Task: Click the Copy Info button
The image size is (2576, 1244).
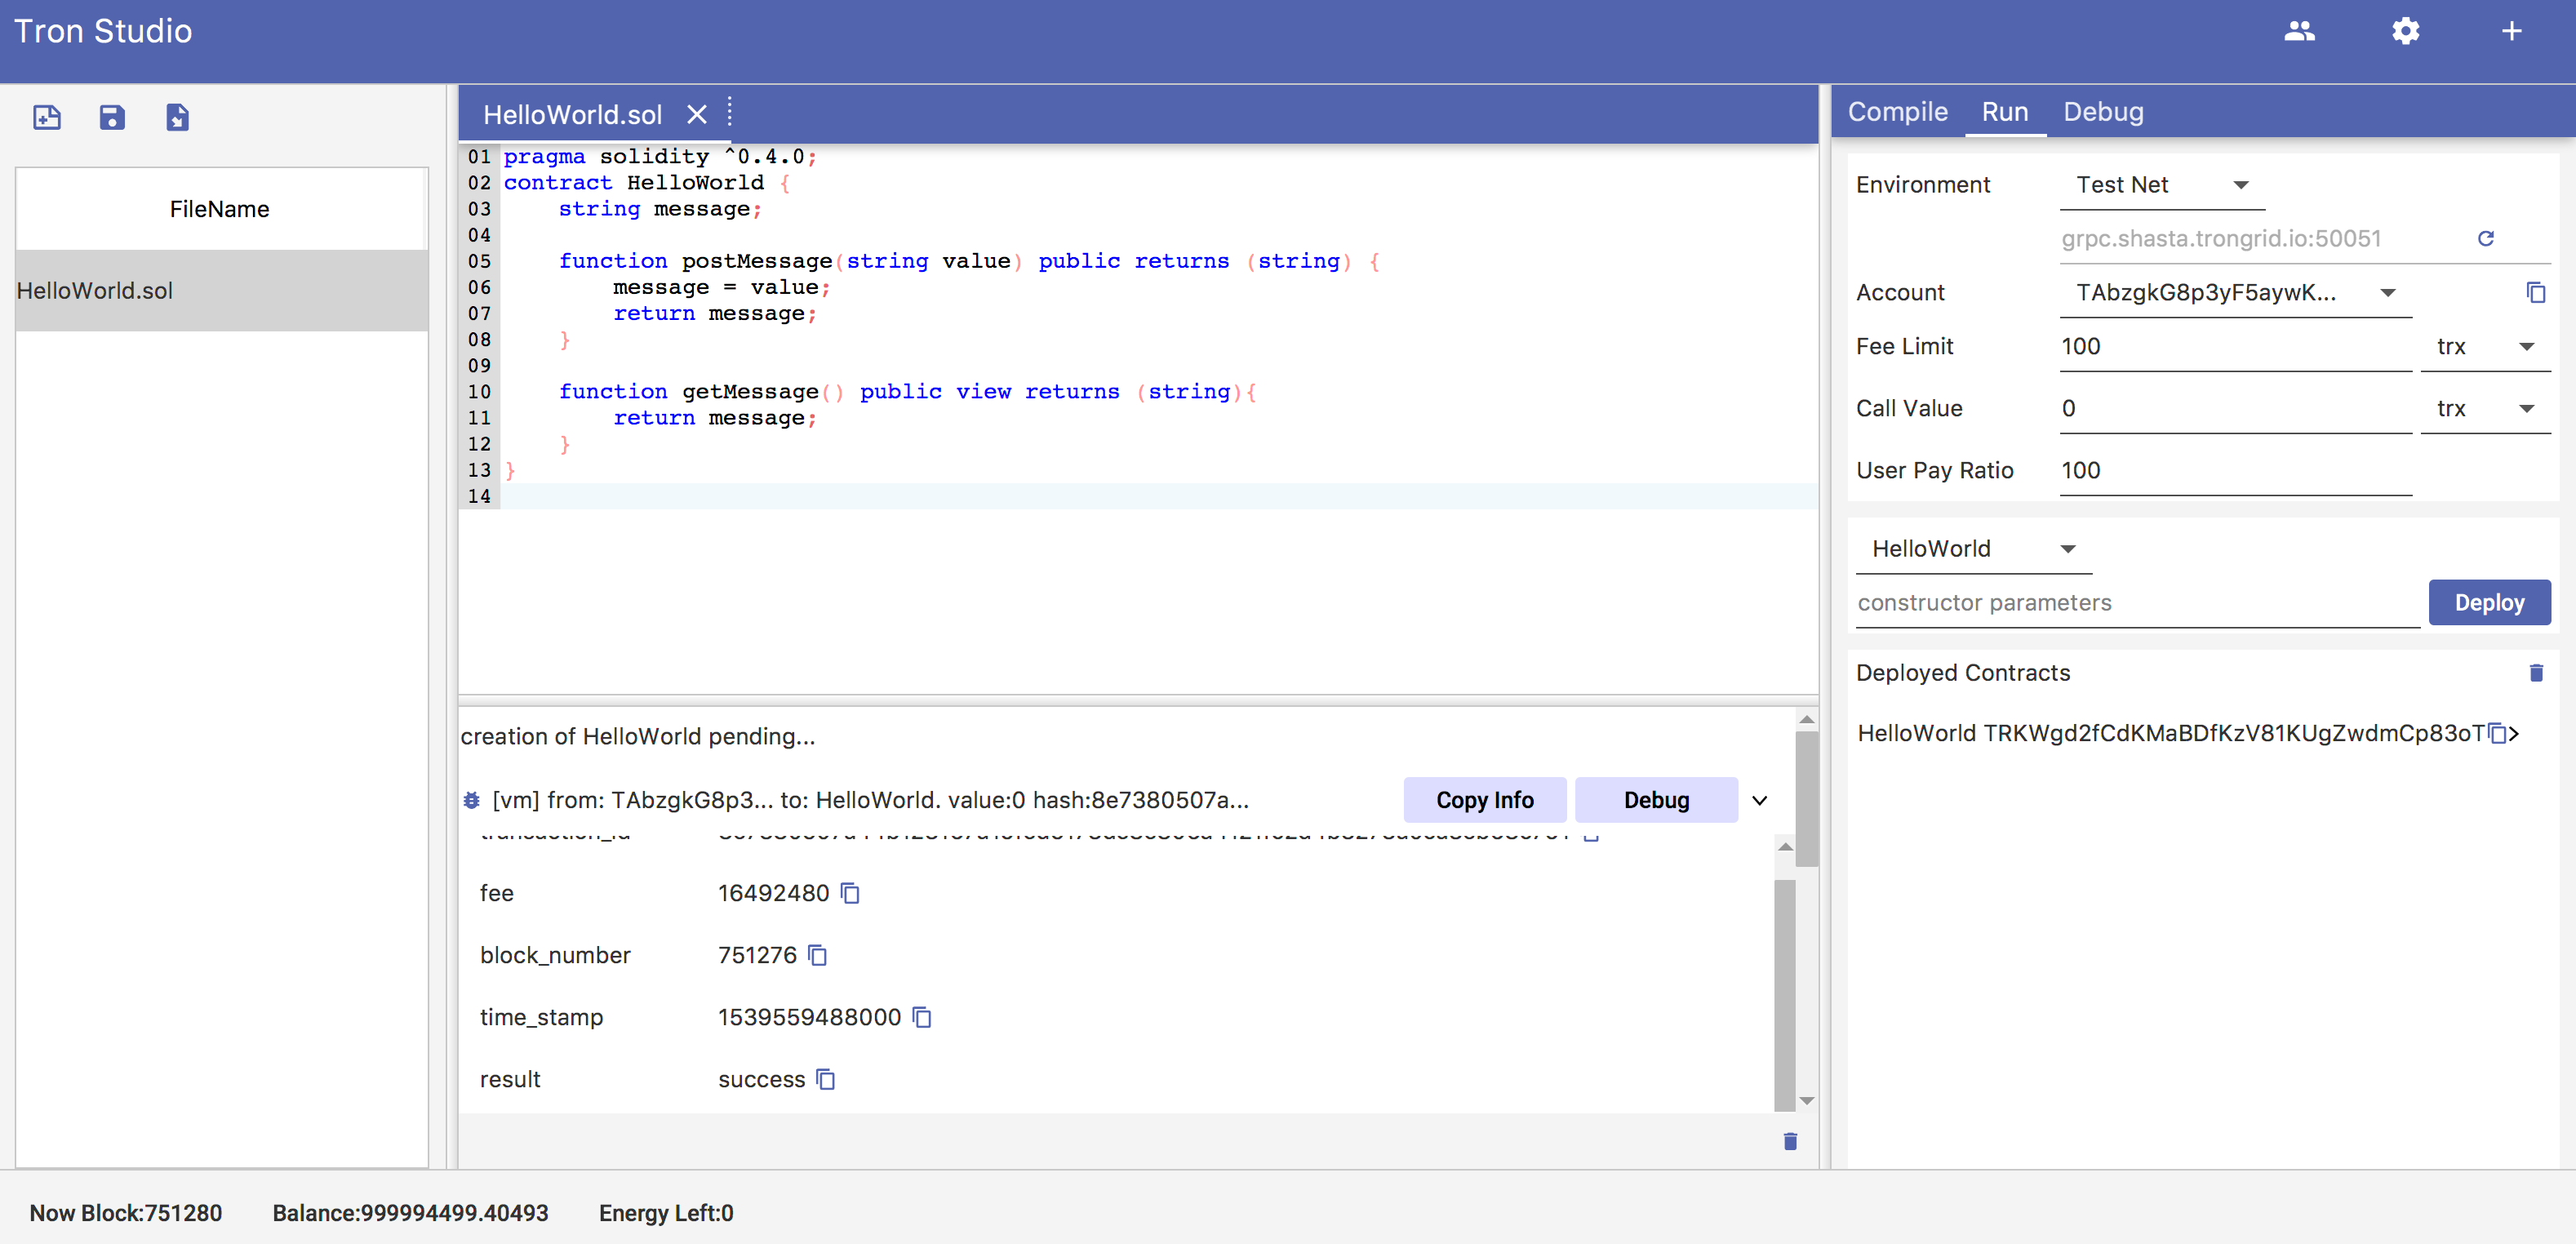Action: pos(1483,800)
